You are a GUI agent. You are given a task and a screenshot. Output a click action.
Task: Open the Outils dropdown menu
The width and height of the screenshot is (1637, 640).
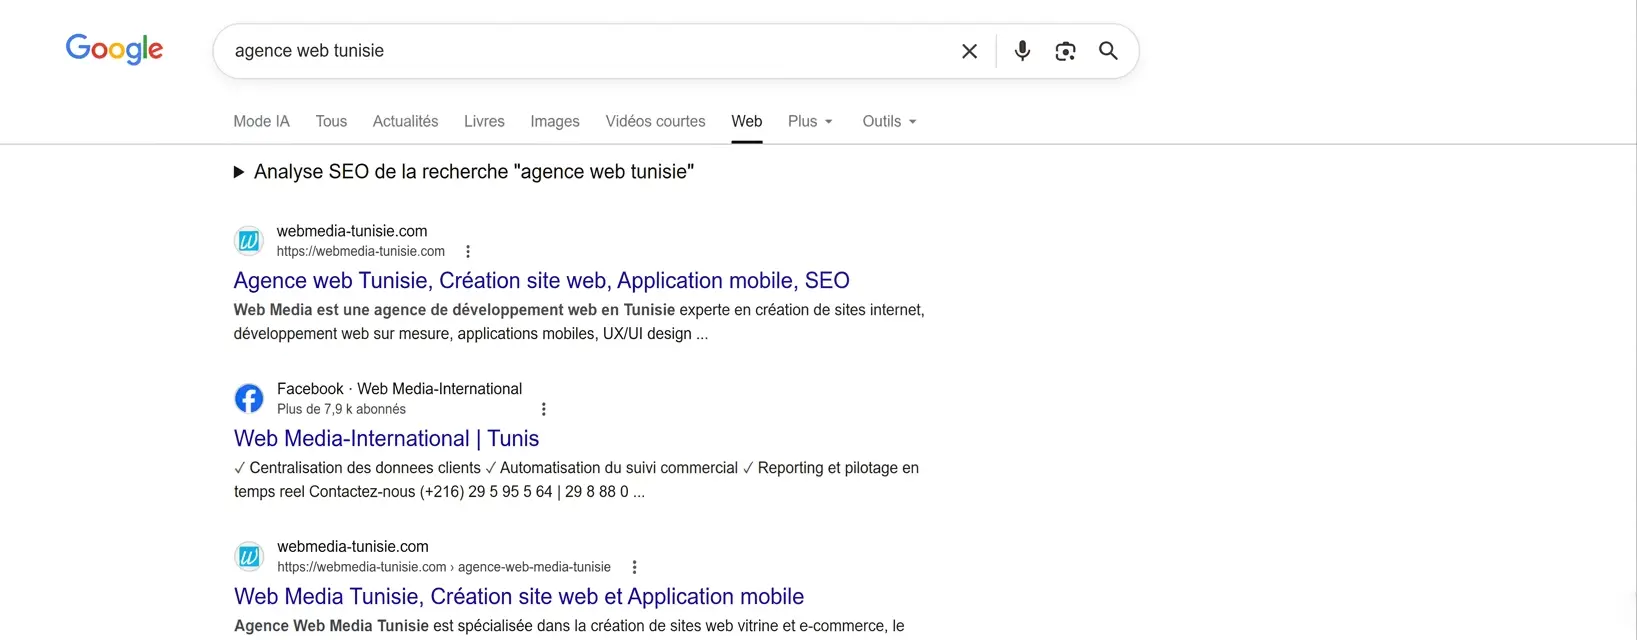[x=889, y=121]
